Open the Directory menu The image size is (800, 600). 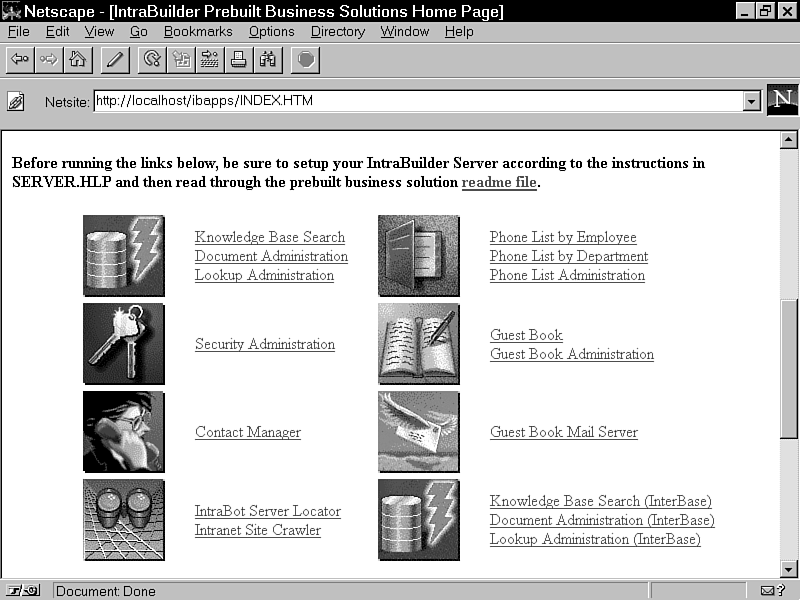pyautogui.click(x=337, y=31)
